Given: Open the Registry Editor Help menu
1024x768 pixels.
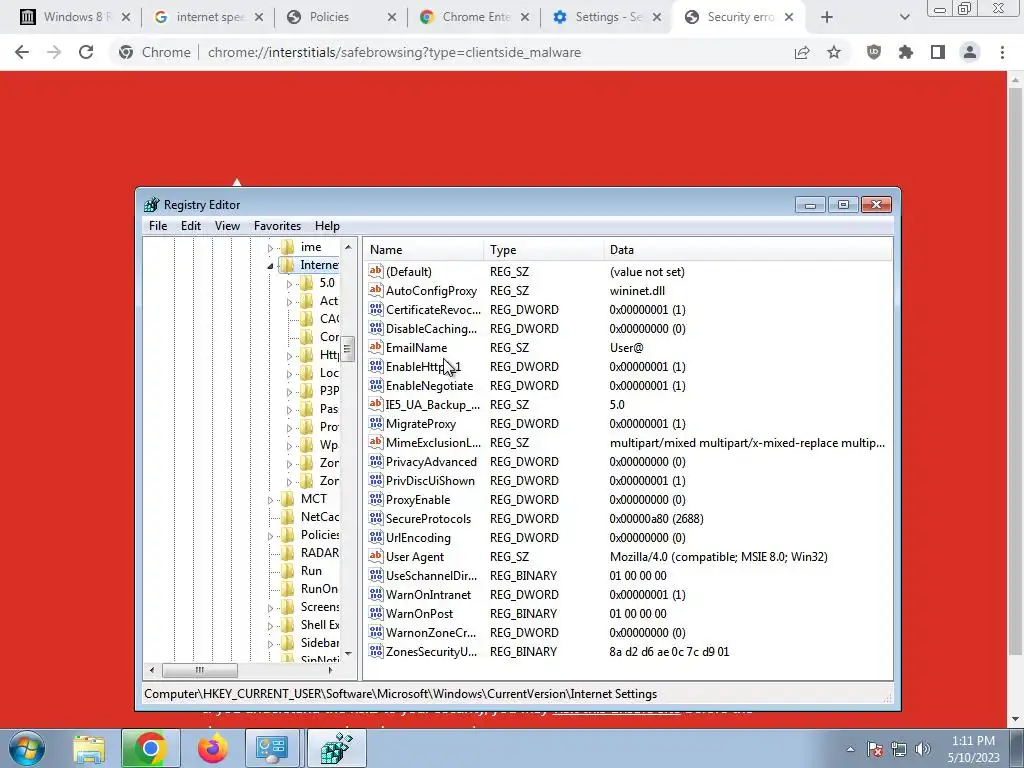Looking at the screenshot, I should pos(327,226).
